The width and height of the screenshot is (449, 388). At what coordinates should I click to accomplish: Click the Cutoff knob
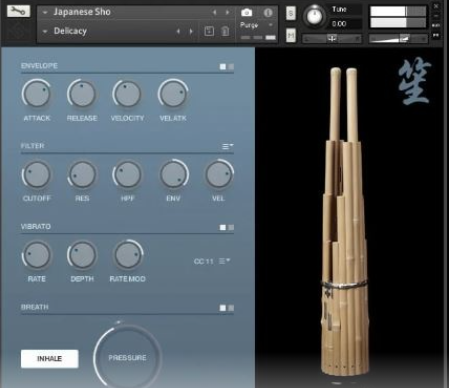[x=37, y=174]
